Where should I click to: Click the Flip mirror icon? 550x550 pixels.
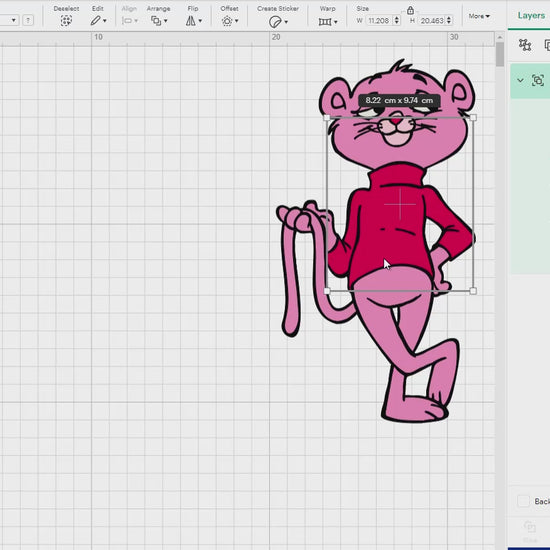[190, 21]
